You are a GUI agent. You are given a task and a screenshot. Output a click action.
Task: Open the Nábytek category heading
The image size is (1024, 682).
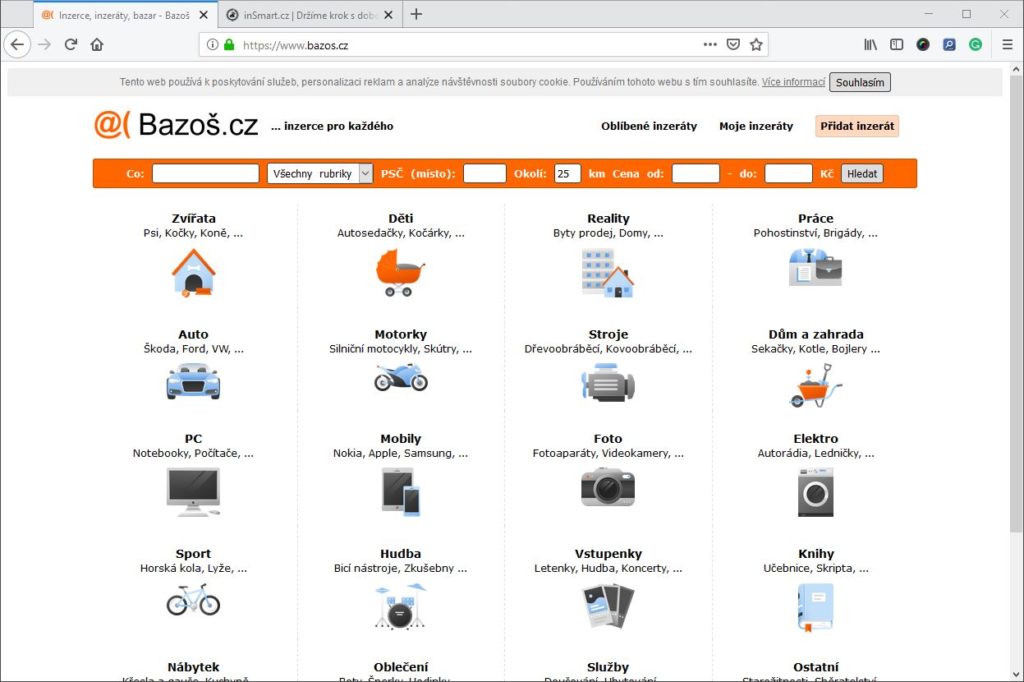point(193,667)
